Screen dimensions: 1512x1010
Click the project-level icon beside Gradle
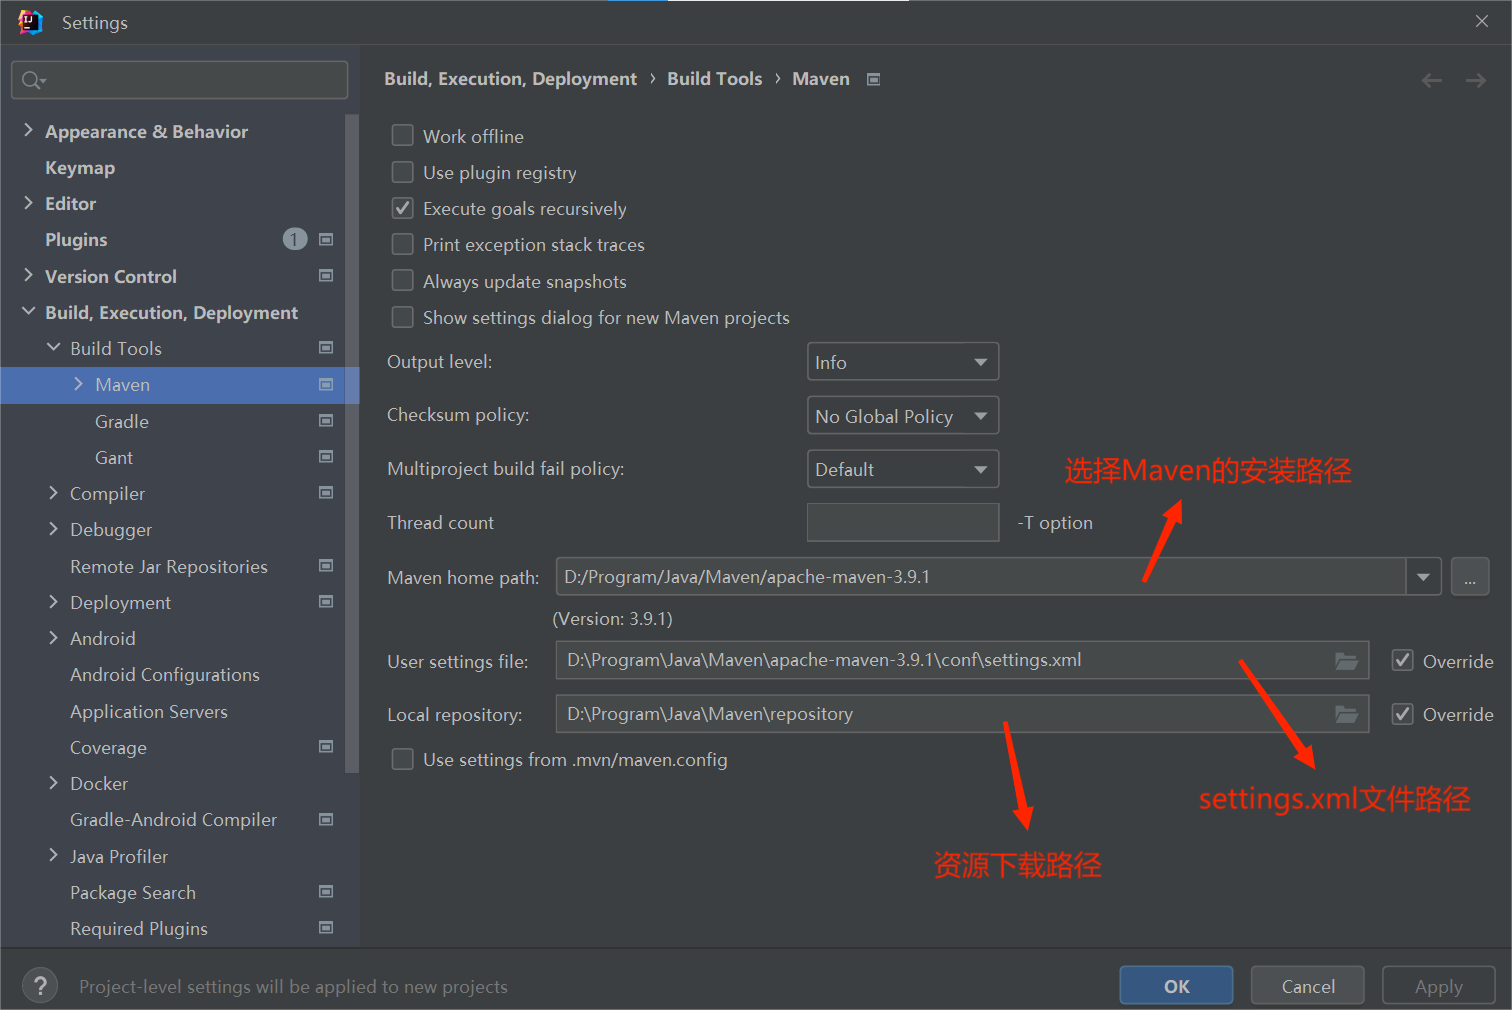tap(326, 420)
